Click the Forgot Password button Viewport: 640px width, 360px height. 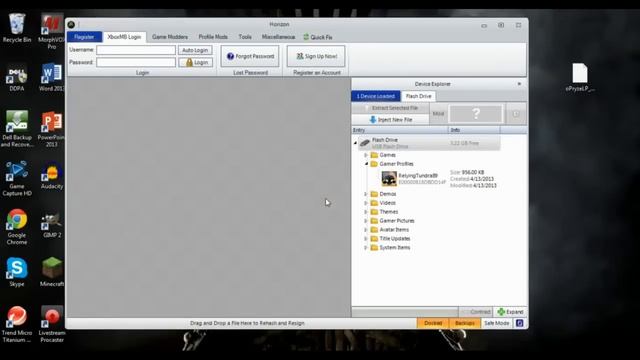[250, 56]
